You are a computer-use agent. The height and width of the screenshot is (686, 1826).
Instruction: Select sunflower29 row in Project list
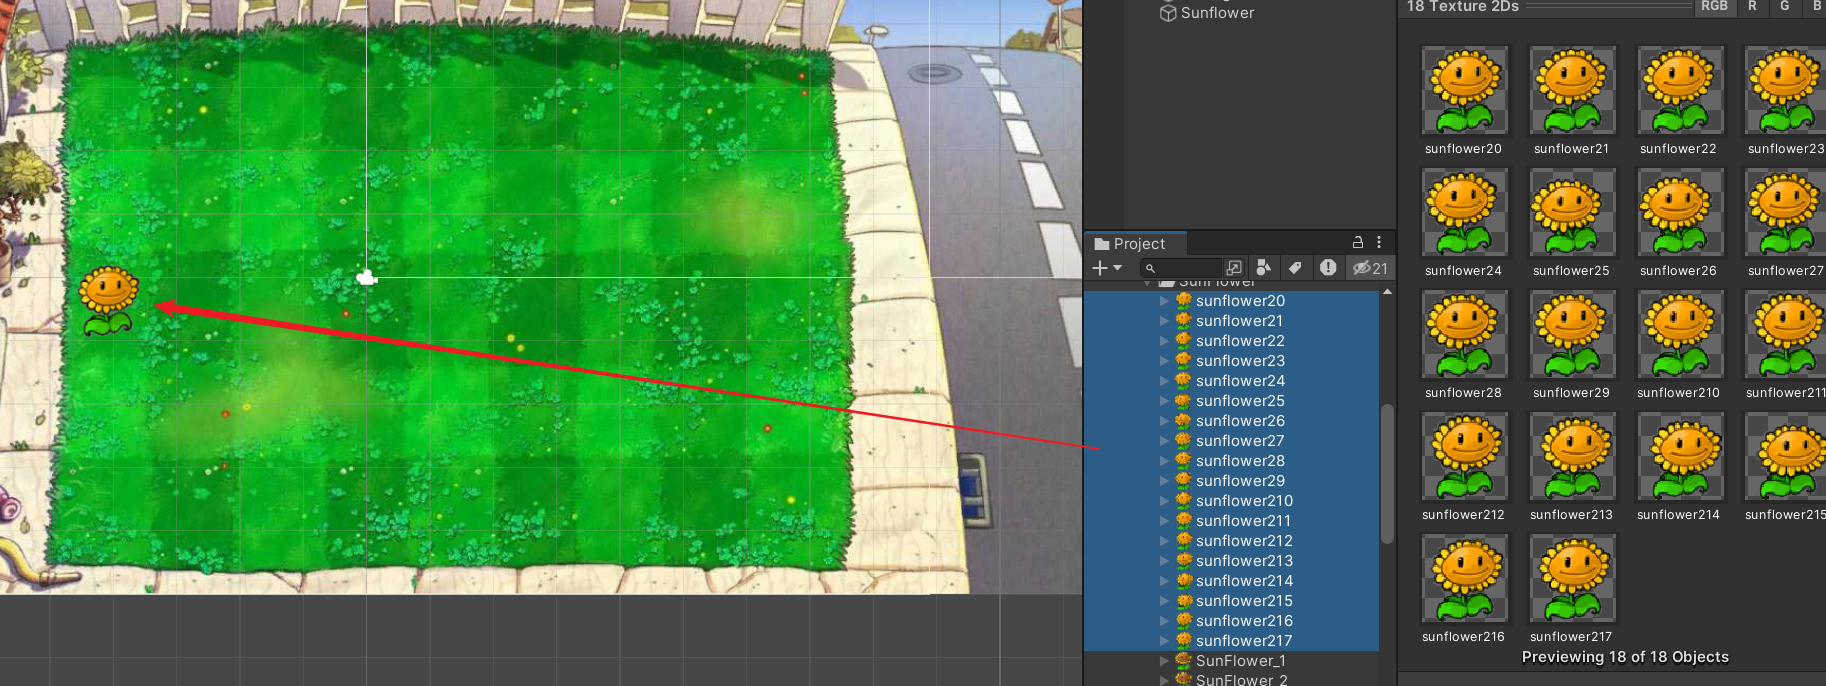(x=1232, y=481)
